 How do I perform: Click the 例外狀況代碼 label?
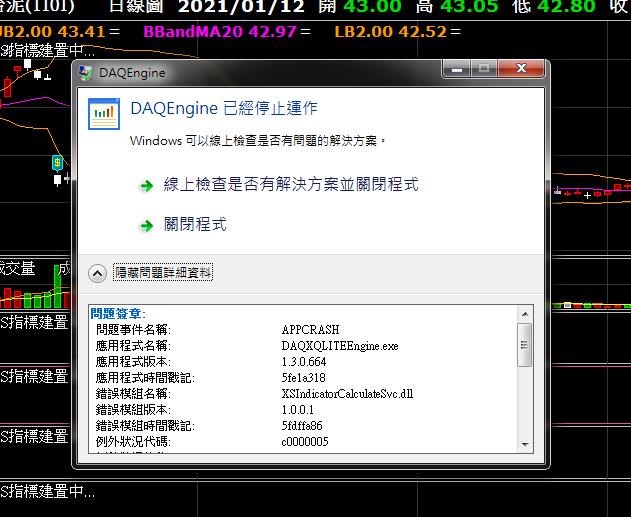133,442
